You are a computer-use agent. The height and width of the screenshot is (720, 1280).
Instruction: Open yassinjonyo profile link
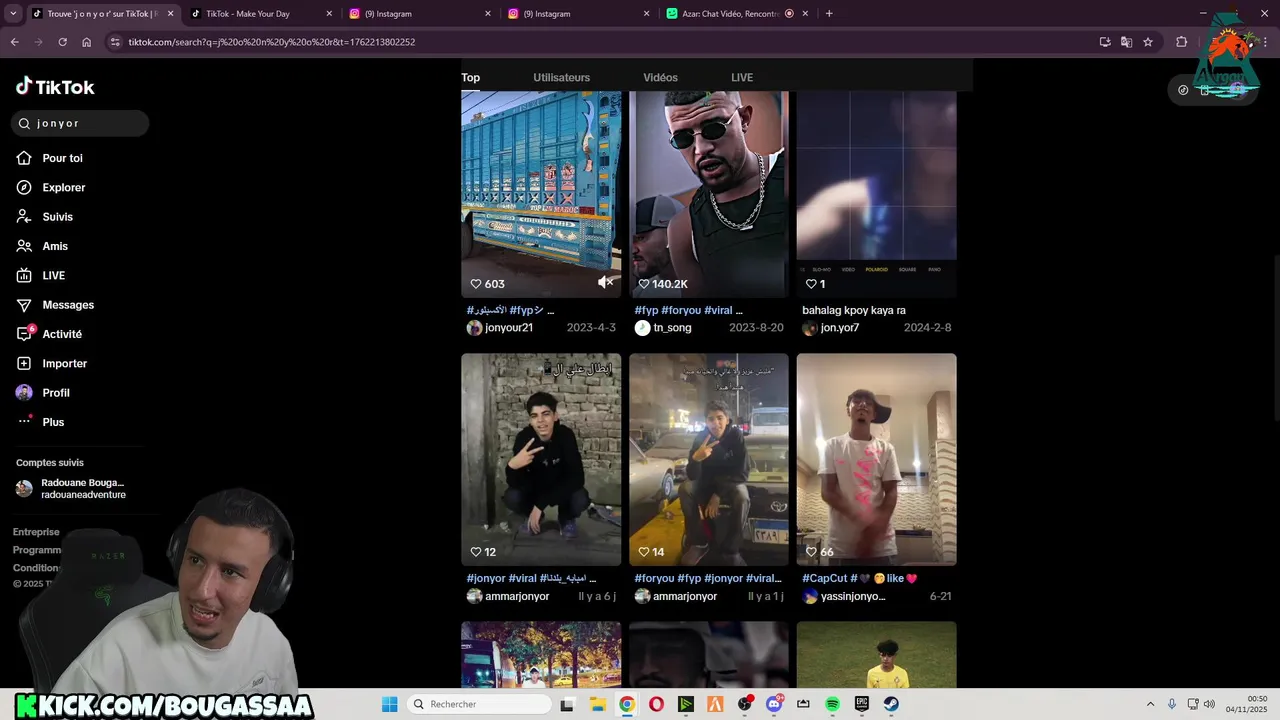coord(853,596)
